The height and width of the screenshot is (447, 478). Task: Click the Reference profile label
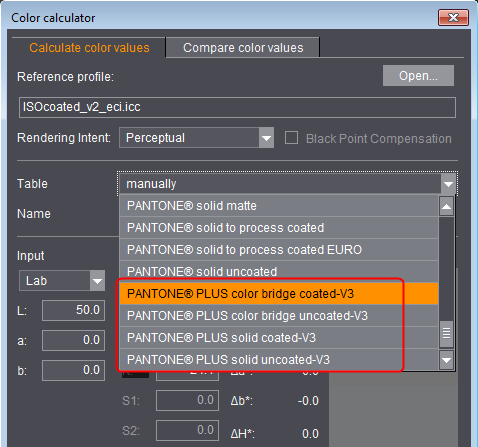(x=65, y=77)
